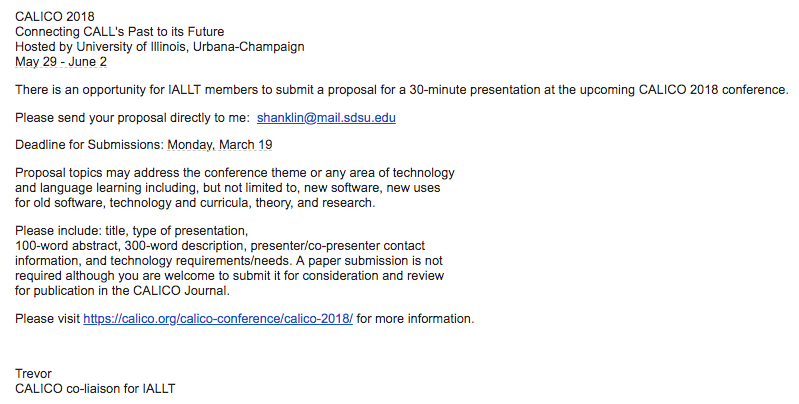Viewport: 799px width, 404px height.
Task: Click the theory, and research line
Action: tap(195, 203)
